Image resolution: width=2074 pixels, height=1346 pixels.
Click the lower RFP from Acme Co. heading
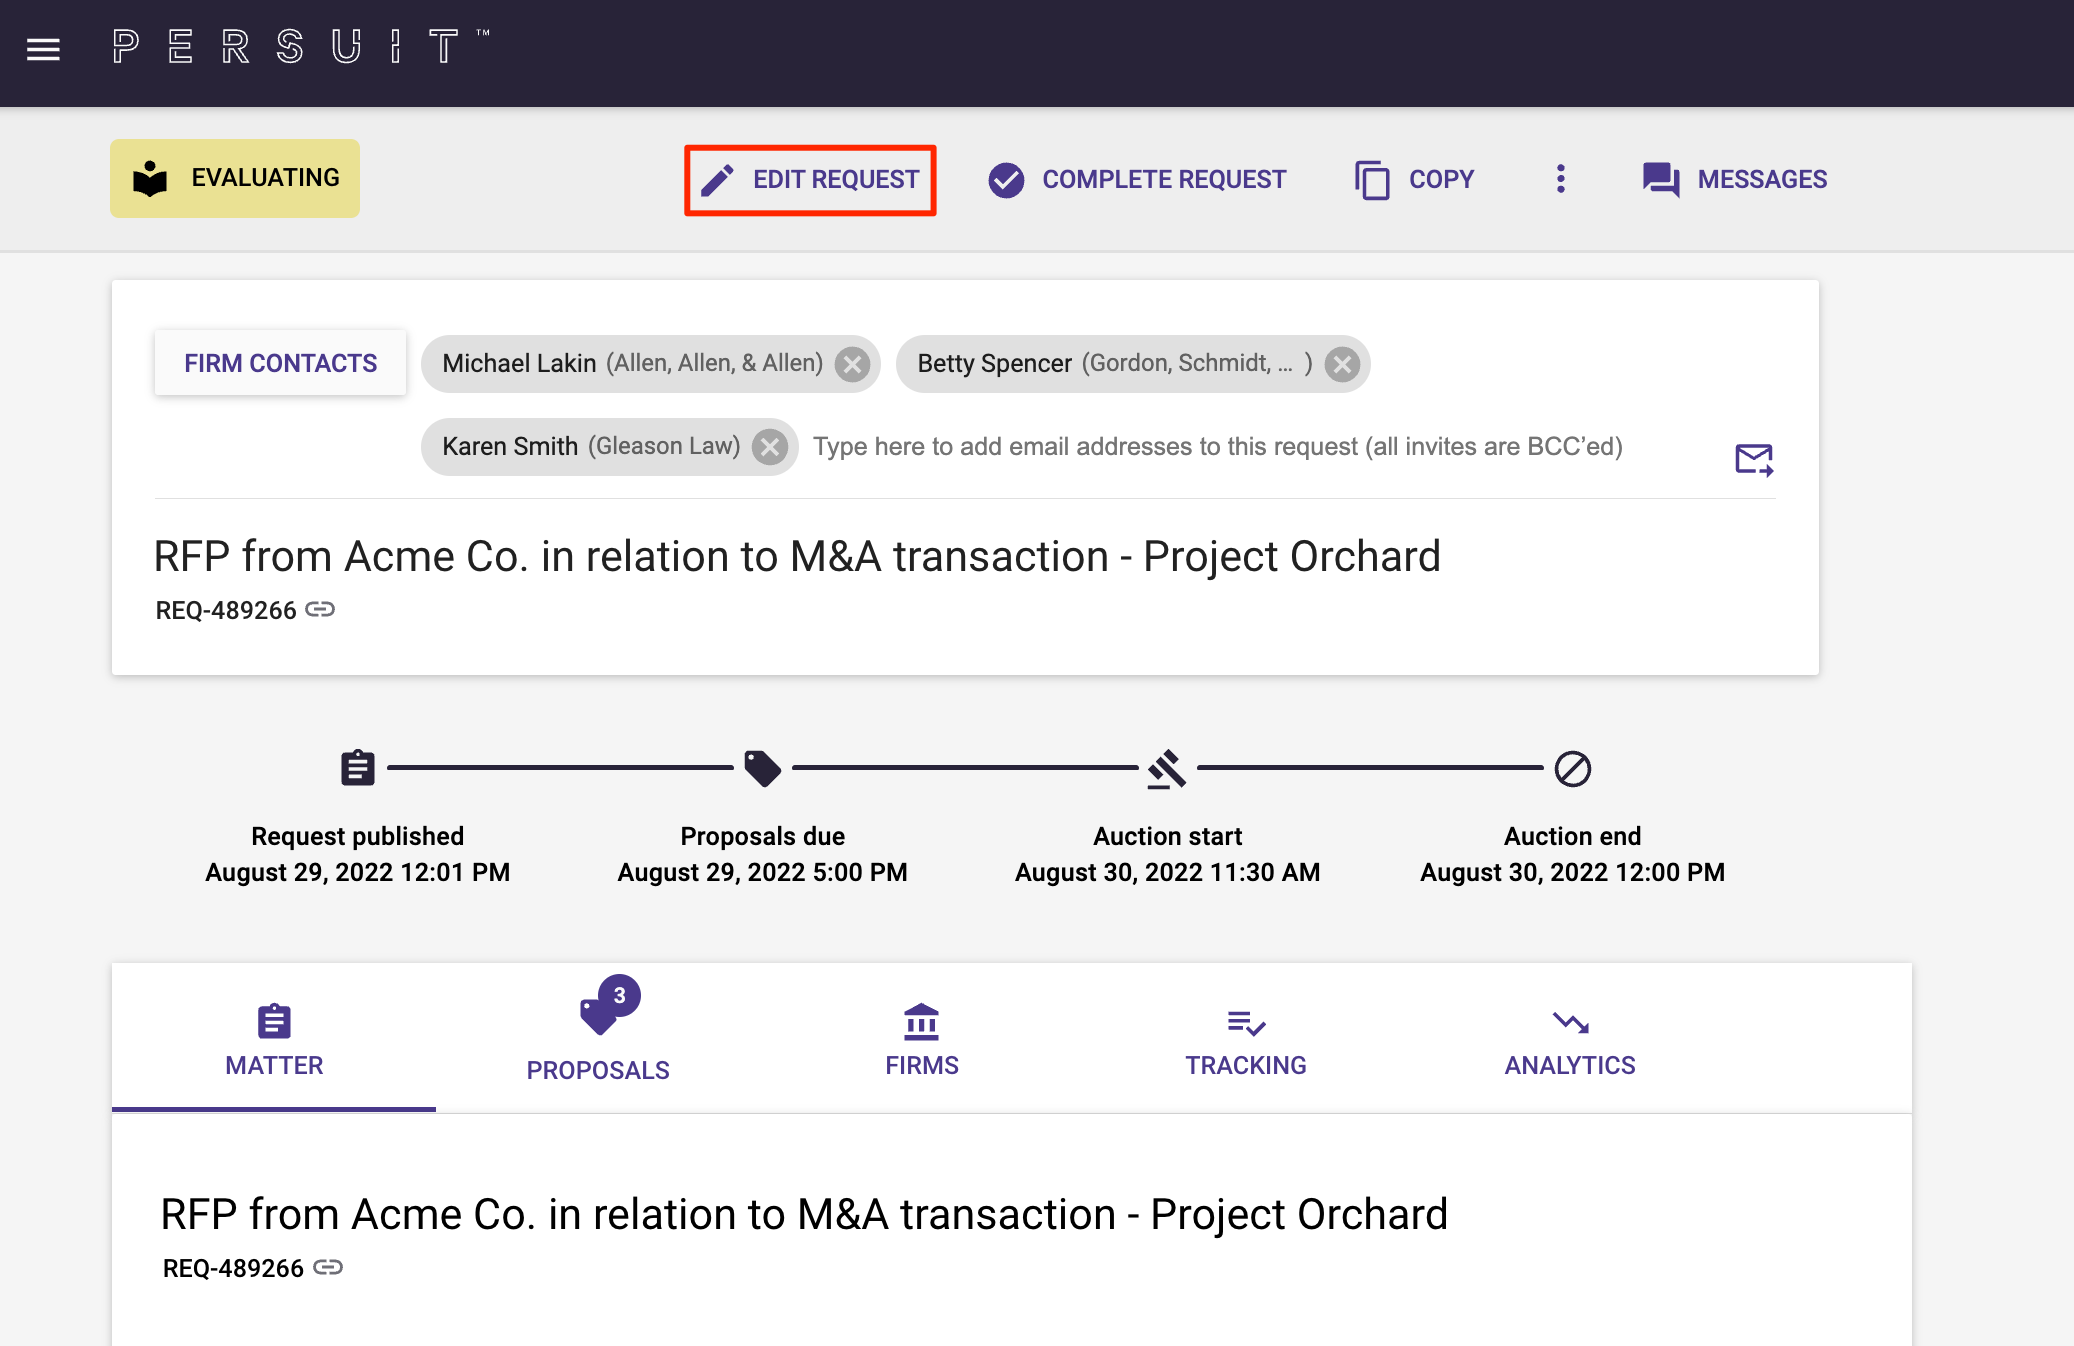(804, 1214)
